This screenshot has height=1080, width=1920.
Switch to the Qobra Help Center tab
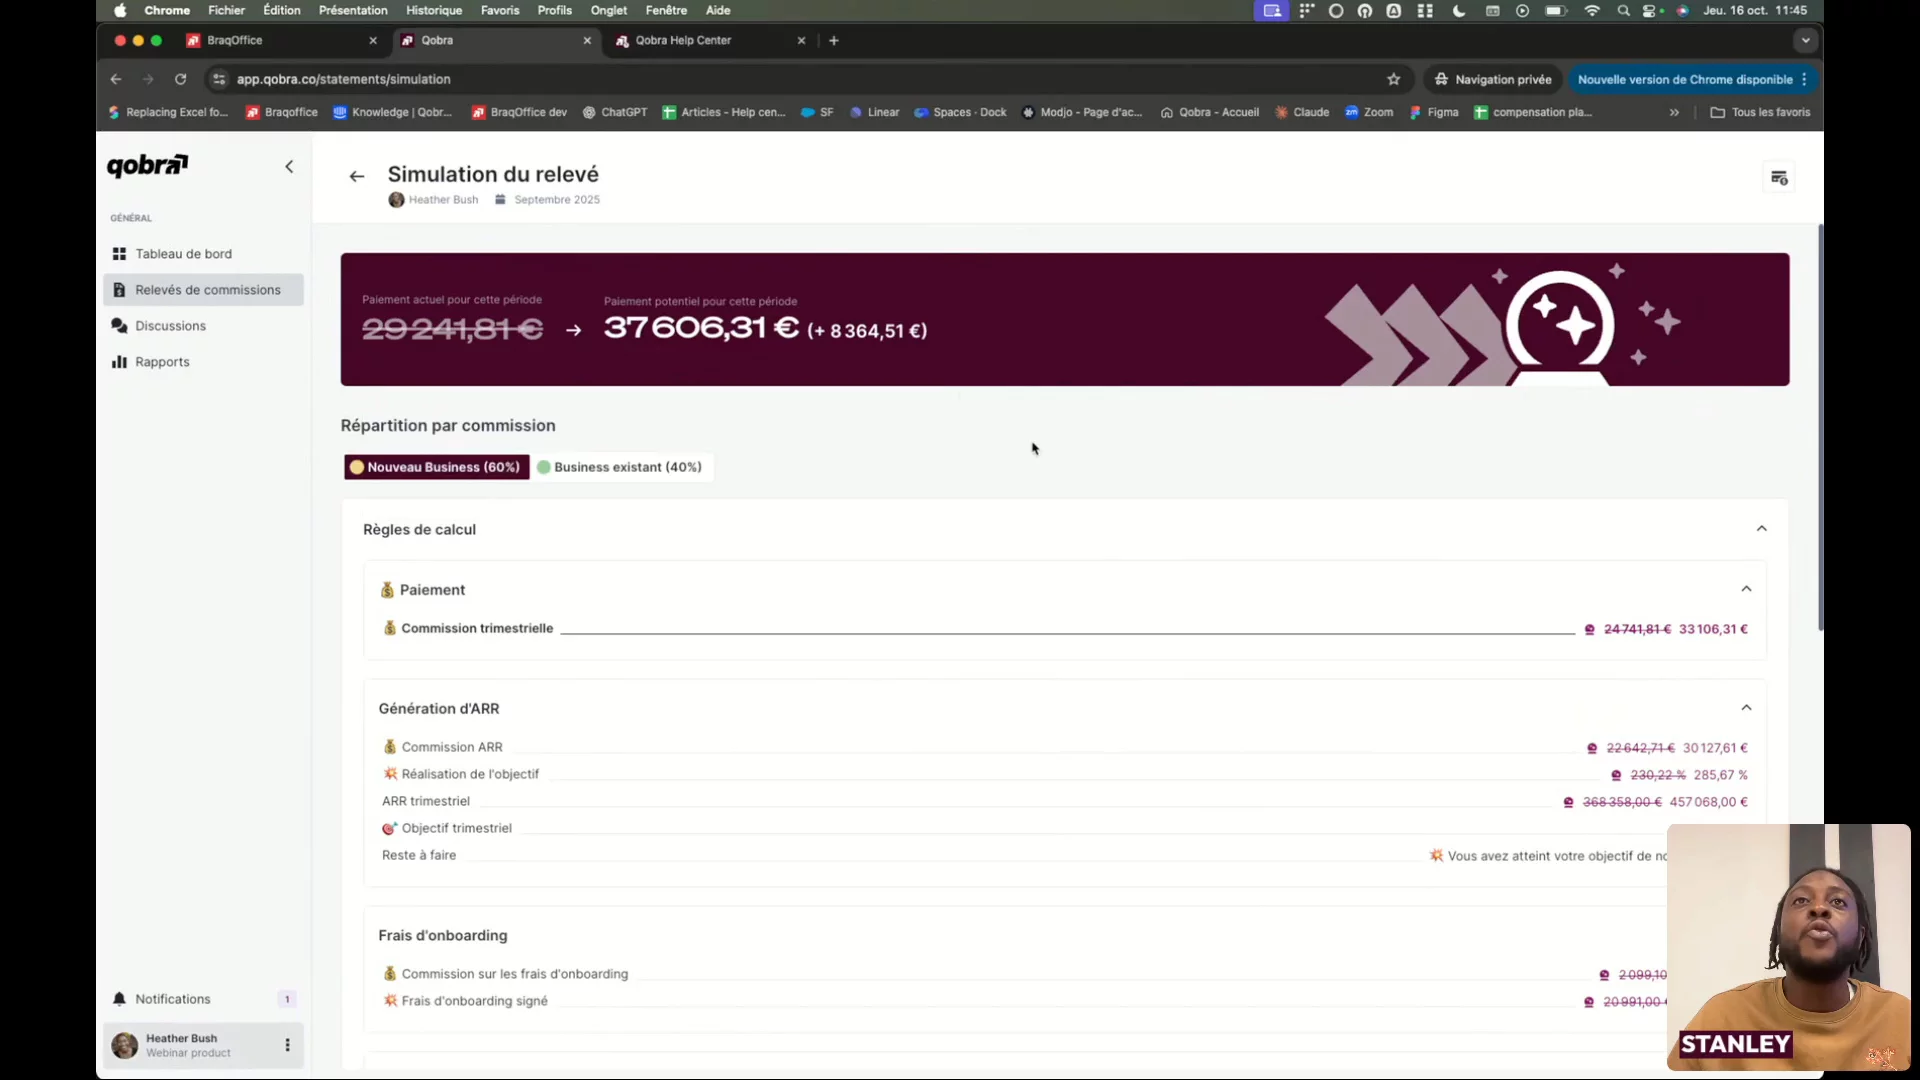[x=683, y=40]
